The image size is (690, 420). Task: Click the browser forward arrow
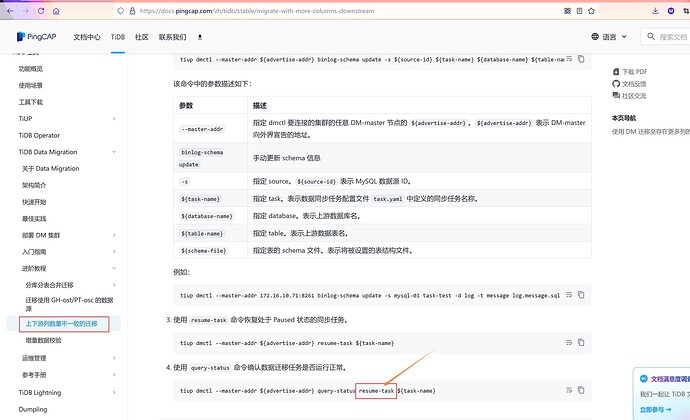click(x=26, y=11)
